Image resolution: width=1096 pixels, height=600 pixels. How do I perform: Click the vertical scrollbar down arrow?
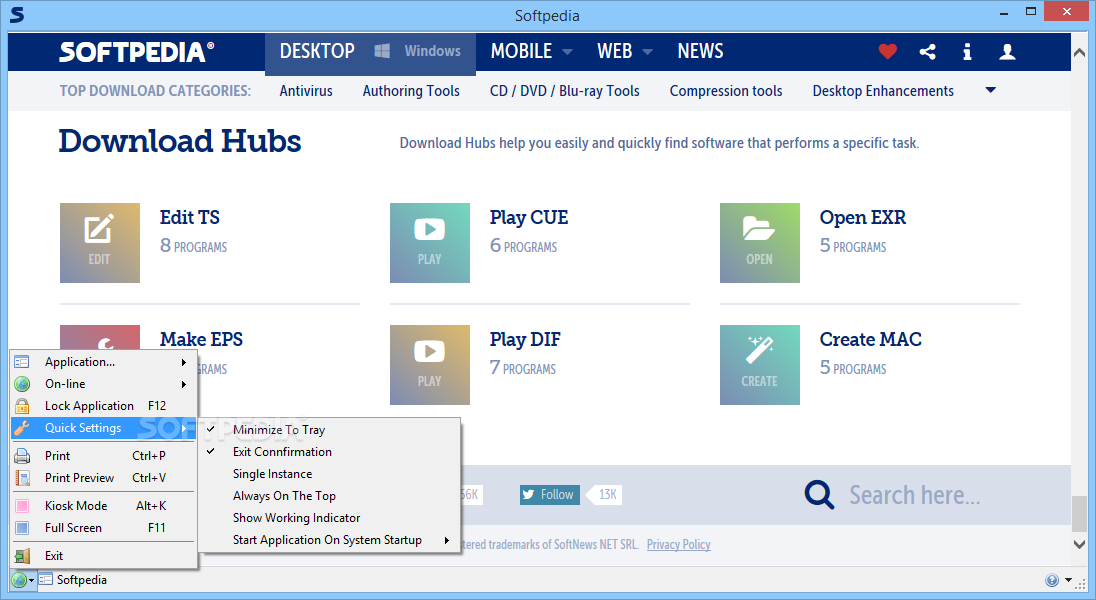tap(1079, 544)
